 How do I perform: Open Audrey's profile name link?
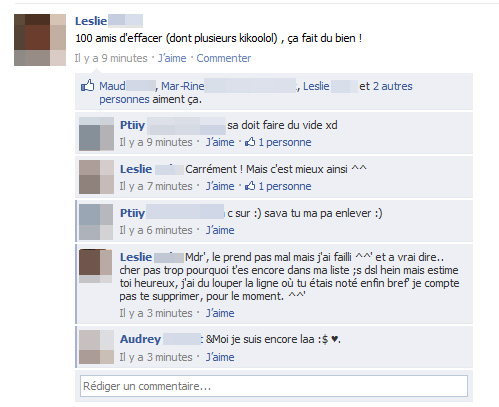[140, 339]
